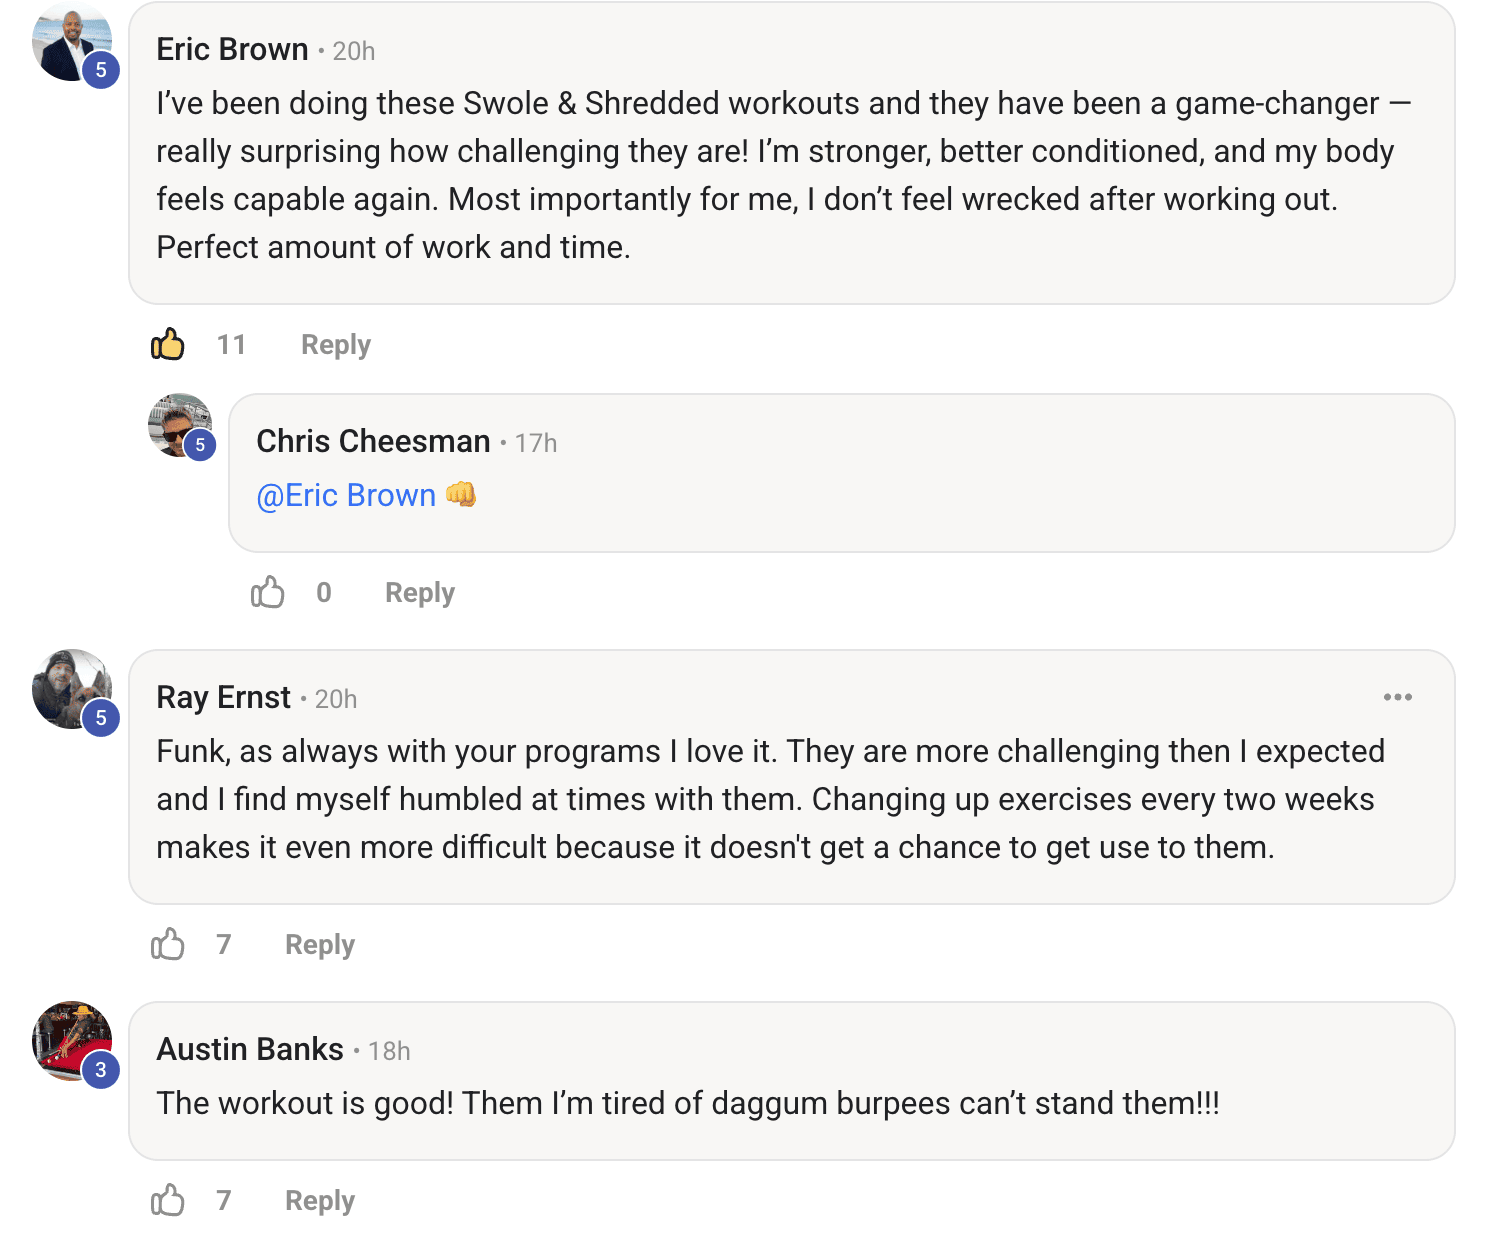1508x1236 pixels.
Task: Open Ray Ernst's profile picture
Action: click(x=68, y=688)
